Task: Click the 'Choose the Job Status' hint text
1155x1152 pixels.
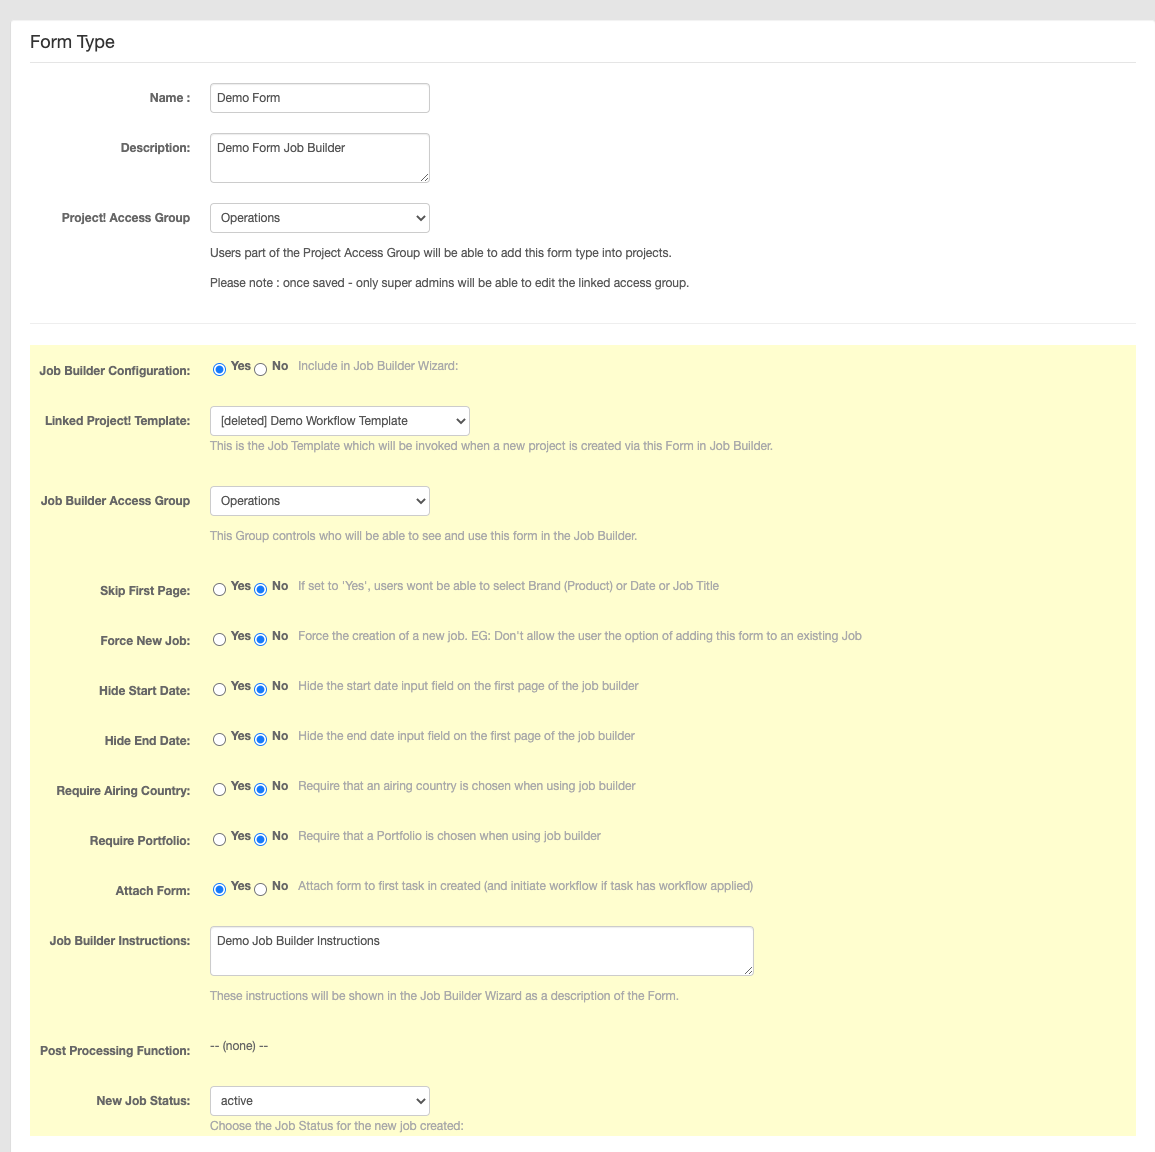Action: [337, 1126]
